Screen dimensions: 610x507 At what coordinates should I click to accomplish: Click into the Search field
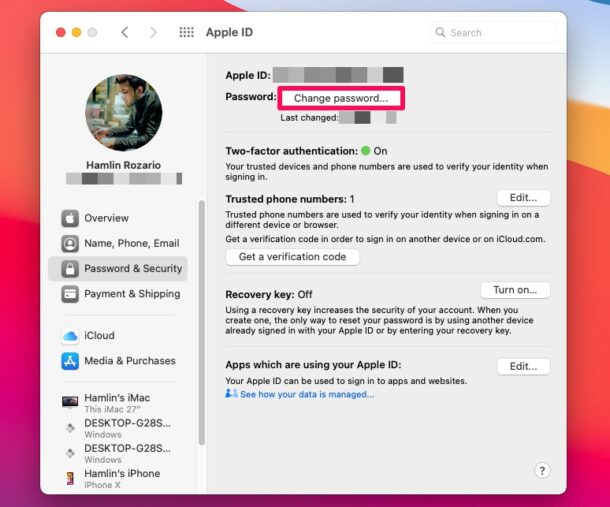point(493,32)
